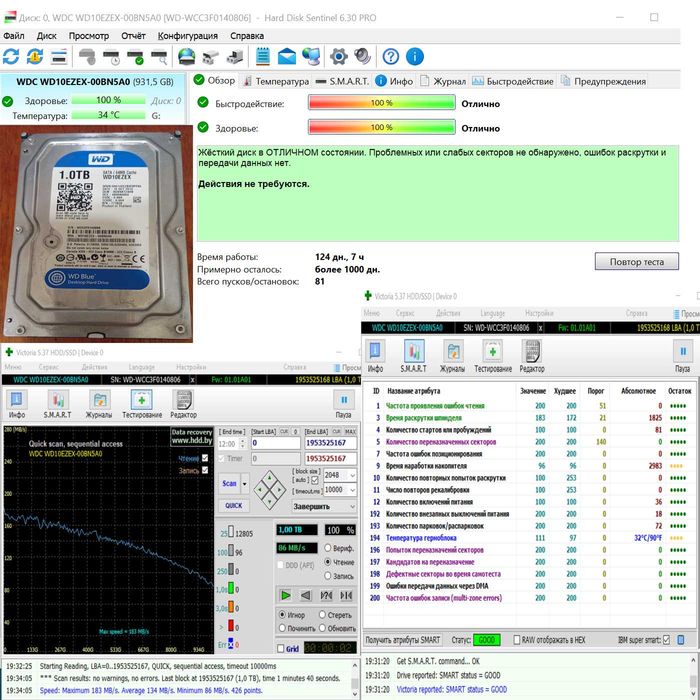
Task: Click the speaker sound icon in toolbar
Action: [x=362, y=57]
